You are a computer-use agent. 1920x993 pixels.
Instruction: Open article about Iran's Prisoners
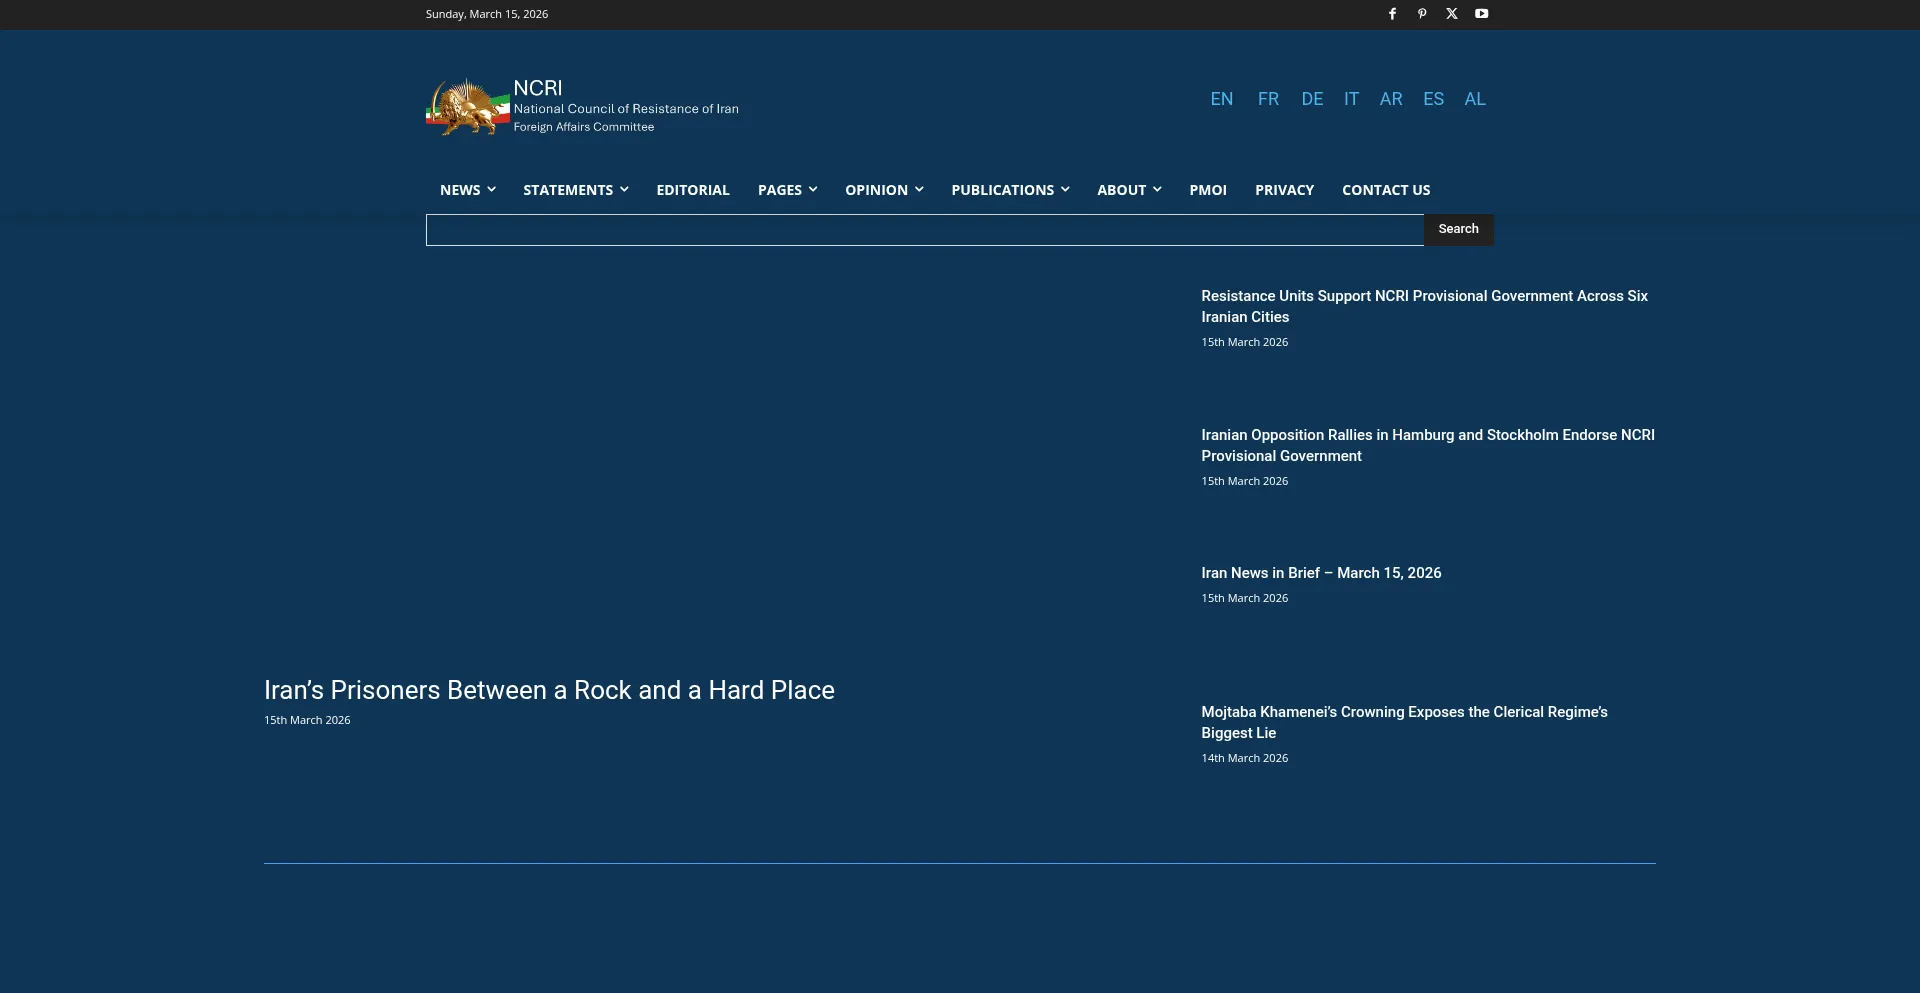click(549, 690)
